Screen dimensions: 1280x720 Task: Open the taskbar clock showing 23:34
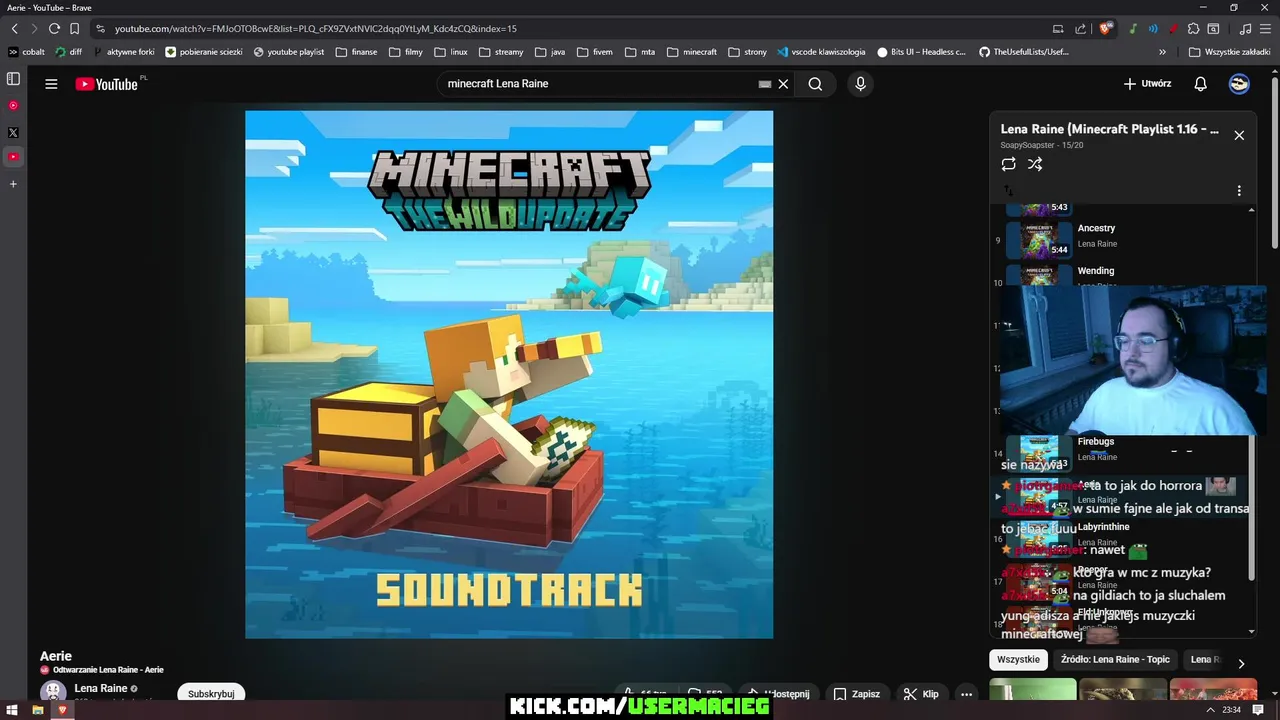coord(1231,710)
